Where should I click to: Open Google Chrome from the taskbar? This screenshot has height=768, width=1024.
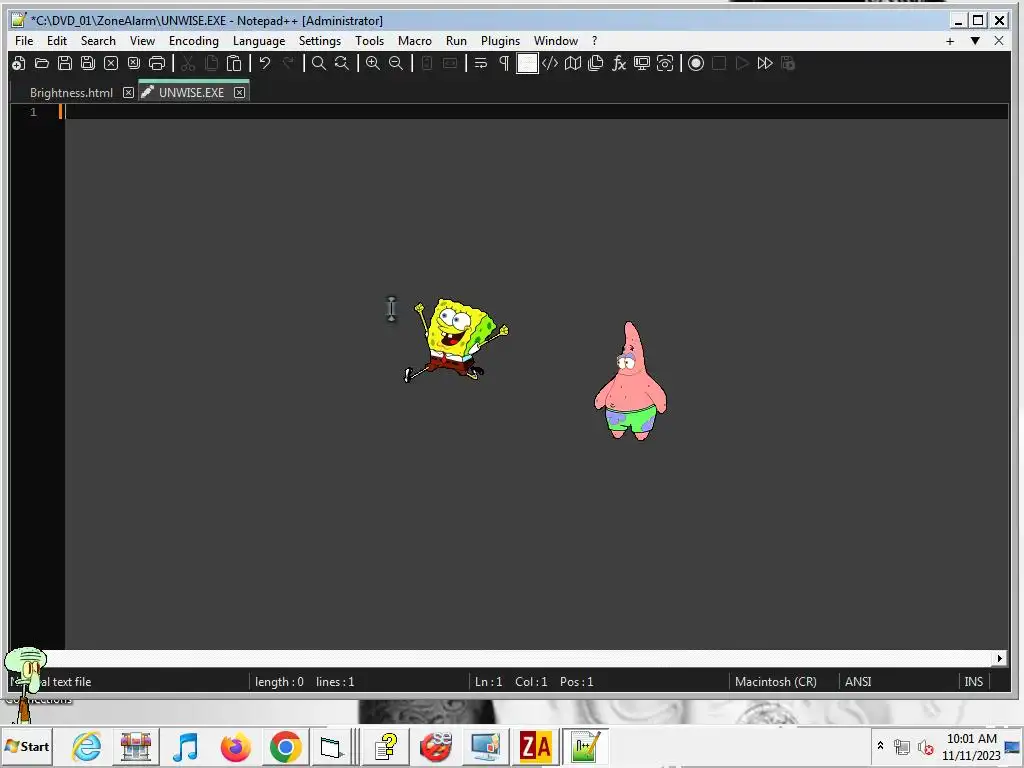point(285,746)
